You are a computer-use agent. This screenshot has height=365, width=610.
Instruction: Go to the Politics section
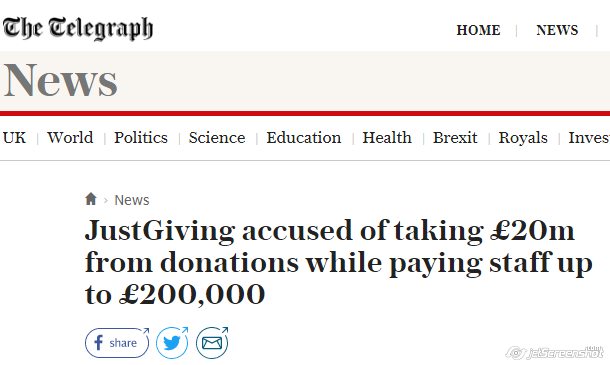coord(141,138)
